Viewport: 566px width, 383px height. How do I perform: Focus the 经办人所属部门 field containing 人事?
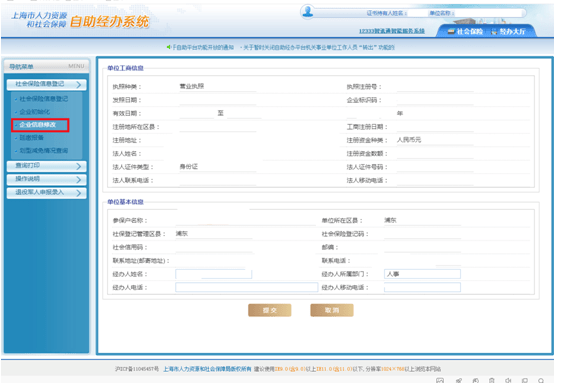tap(422, 274)
